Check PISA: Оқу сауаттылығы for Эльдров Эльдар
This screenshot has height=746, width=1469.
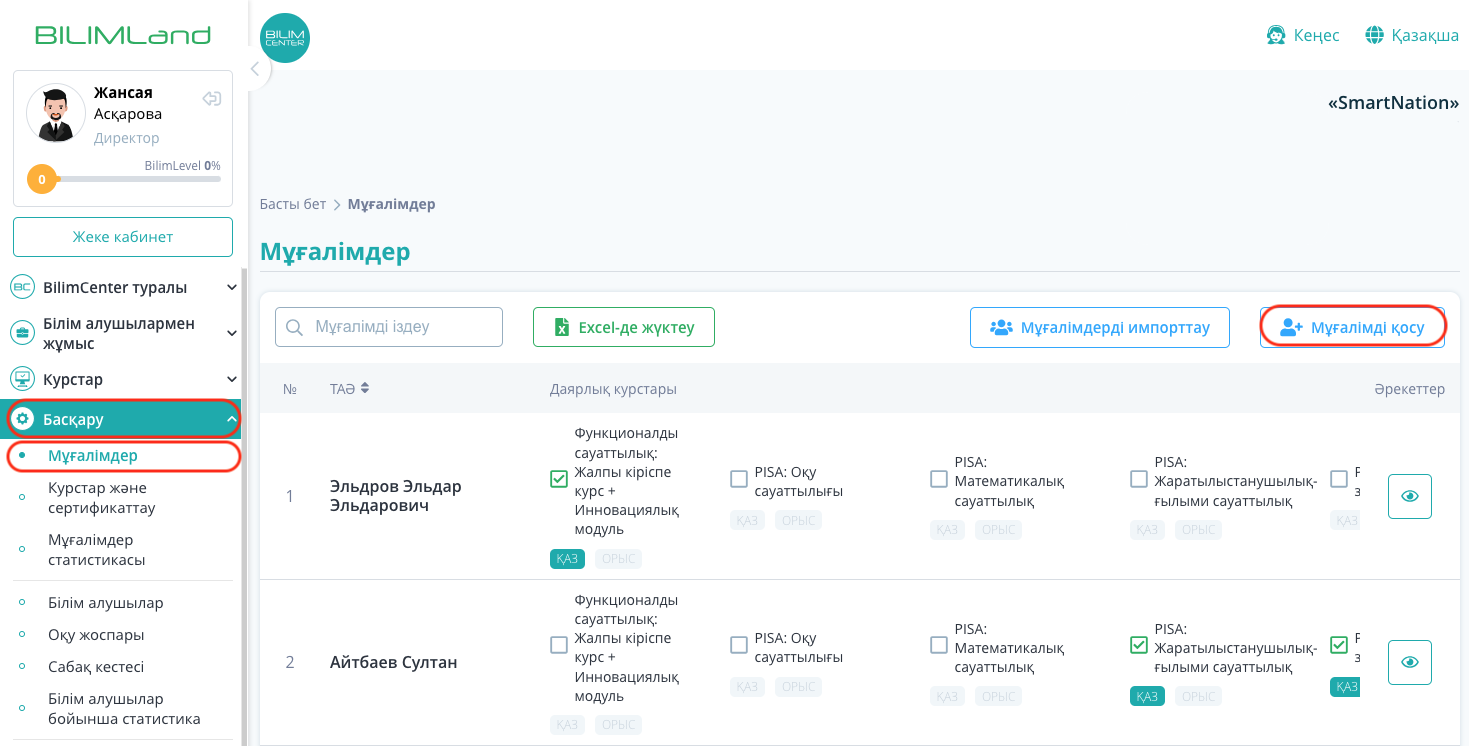(739, 479)
